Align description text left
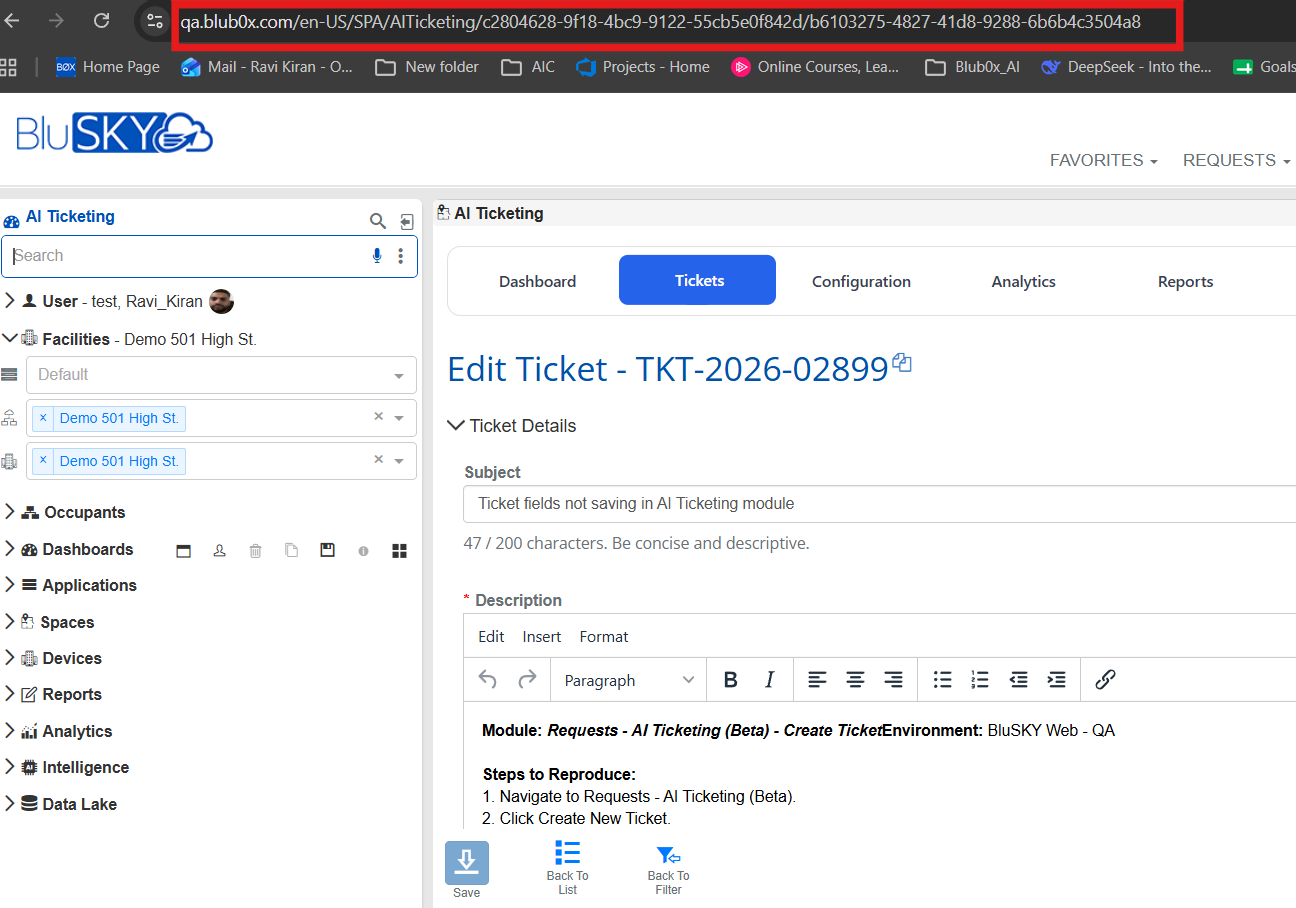 tap(817, 680)
